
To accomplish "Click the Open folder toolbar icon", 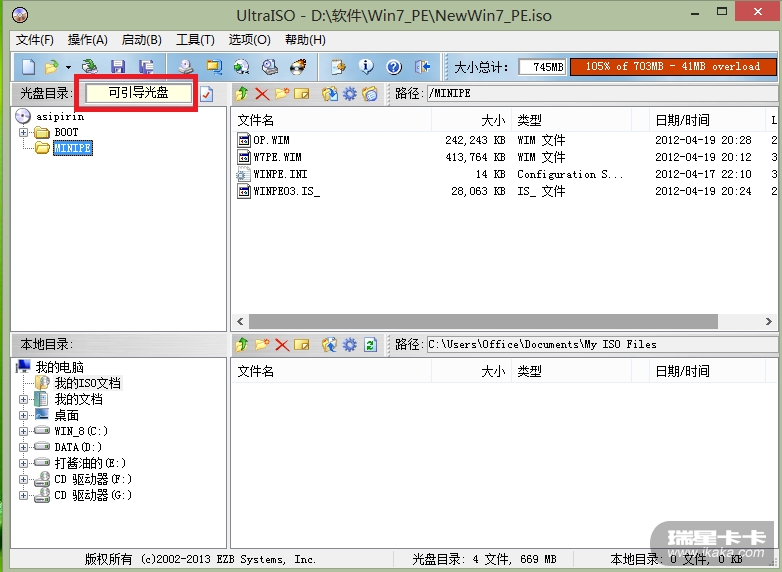I will (x=51, y=66).
